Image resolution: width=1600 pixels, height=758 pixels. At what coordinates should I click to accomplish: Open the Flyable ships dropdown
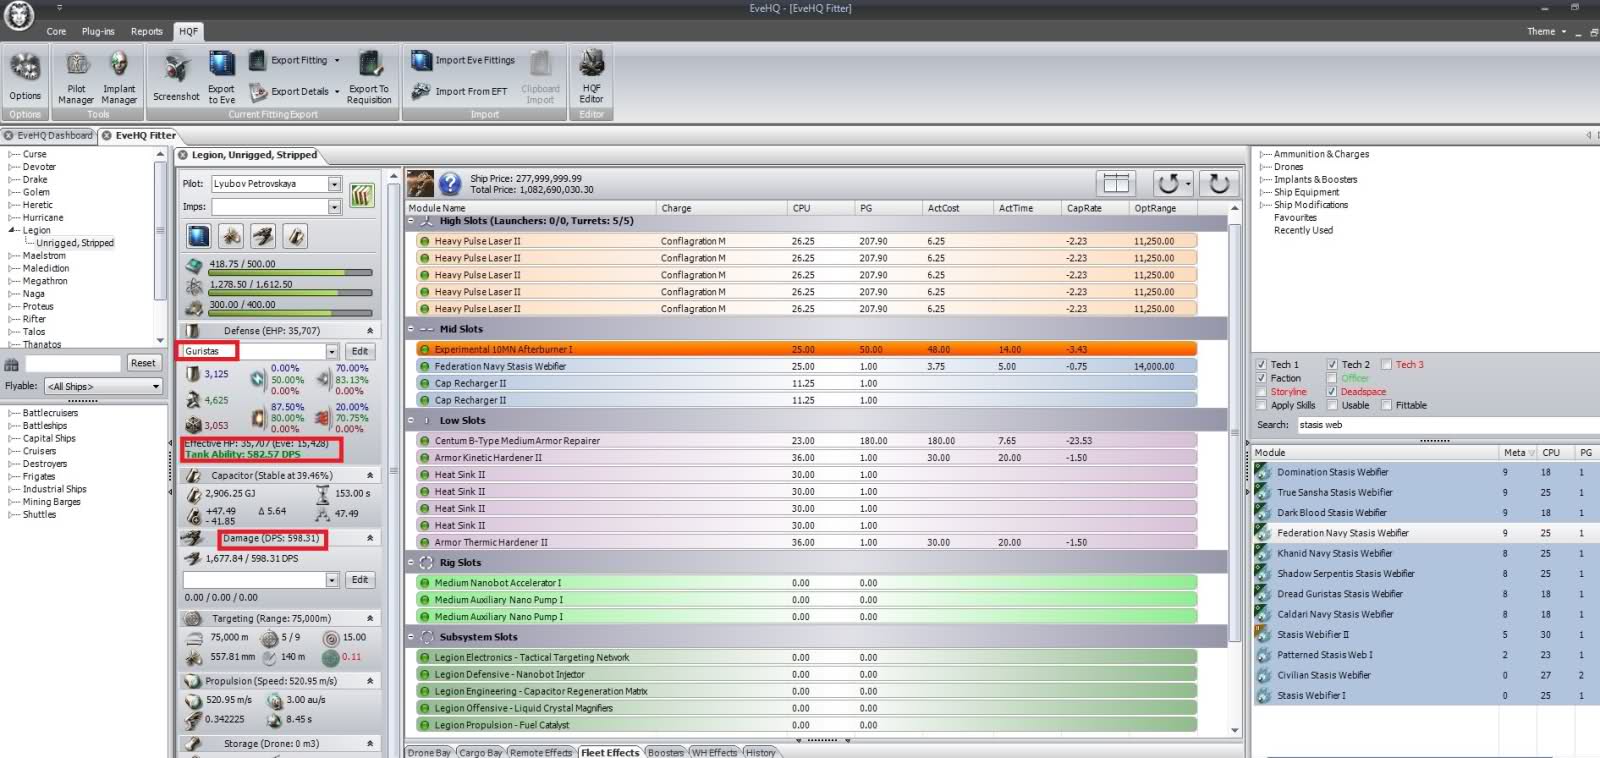(x=155, y=387)
